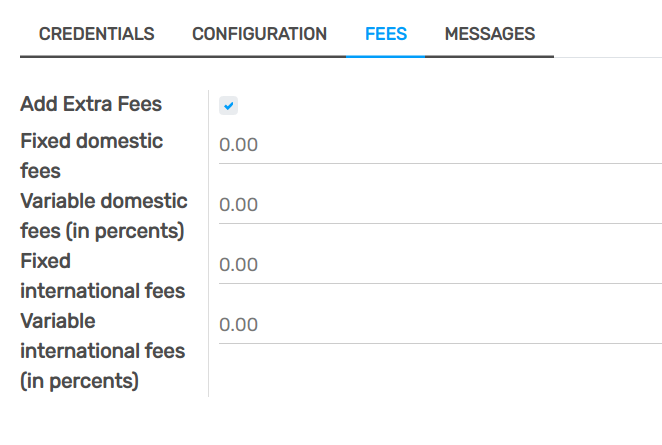Click the Fixed international fees label

pyautogui.click(x=102, y=275)
